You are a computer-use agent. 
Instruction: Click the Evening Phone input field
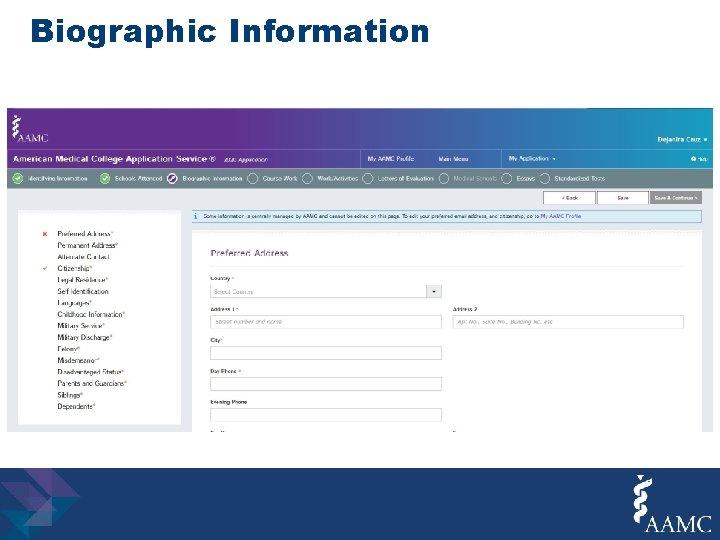pyautogui.click(x=326, y=415)
